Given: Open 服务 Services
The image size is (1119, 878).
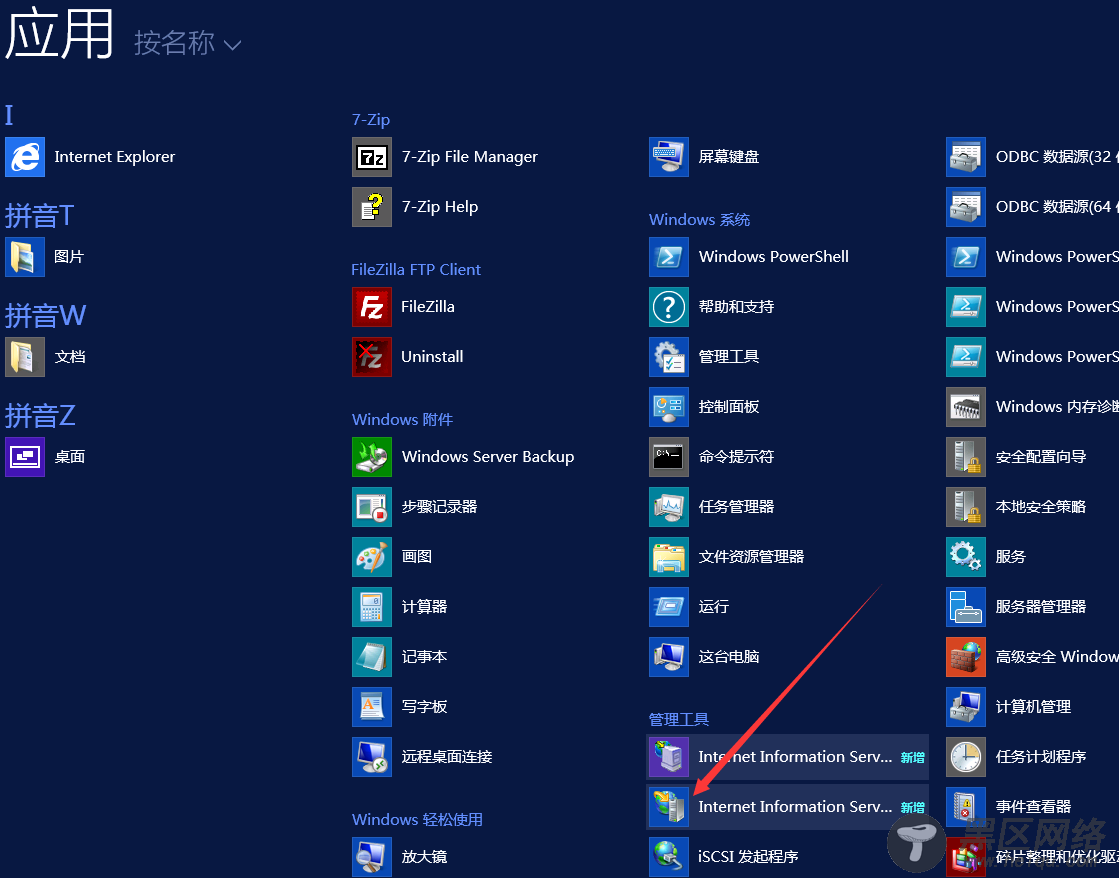Looking at the screenshot, I should (x=986, y=557).
